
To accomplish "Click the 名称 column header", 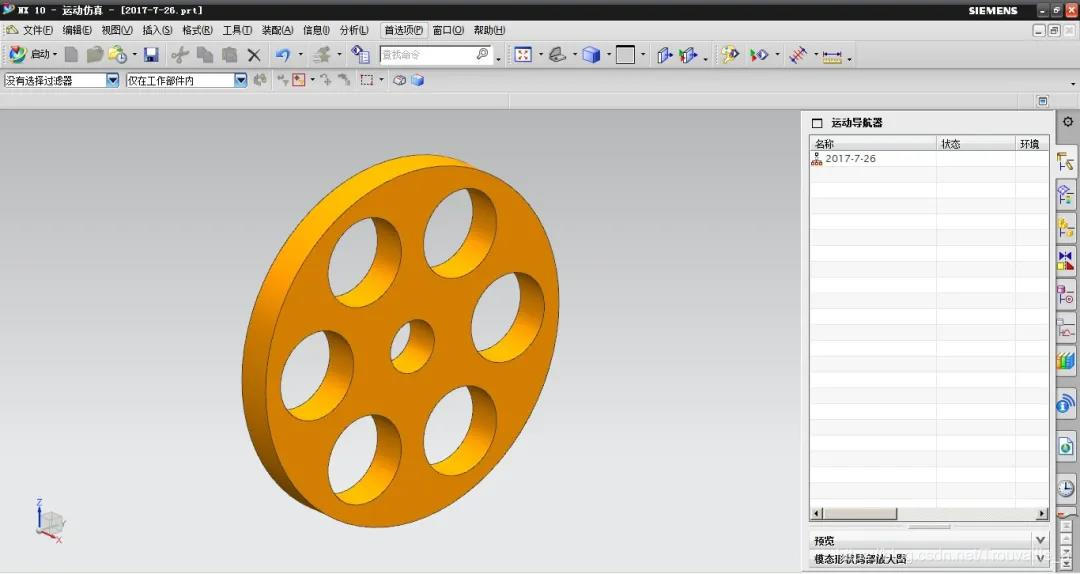I will coord(873,143).
